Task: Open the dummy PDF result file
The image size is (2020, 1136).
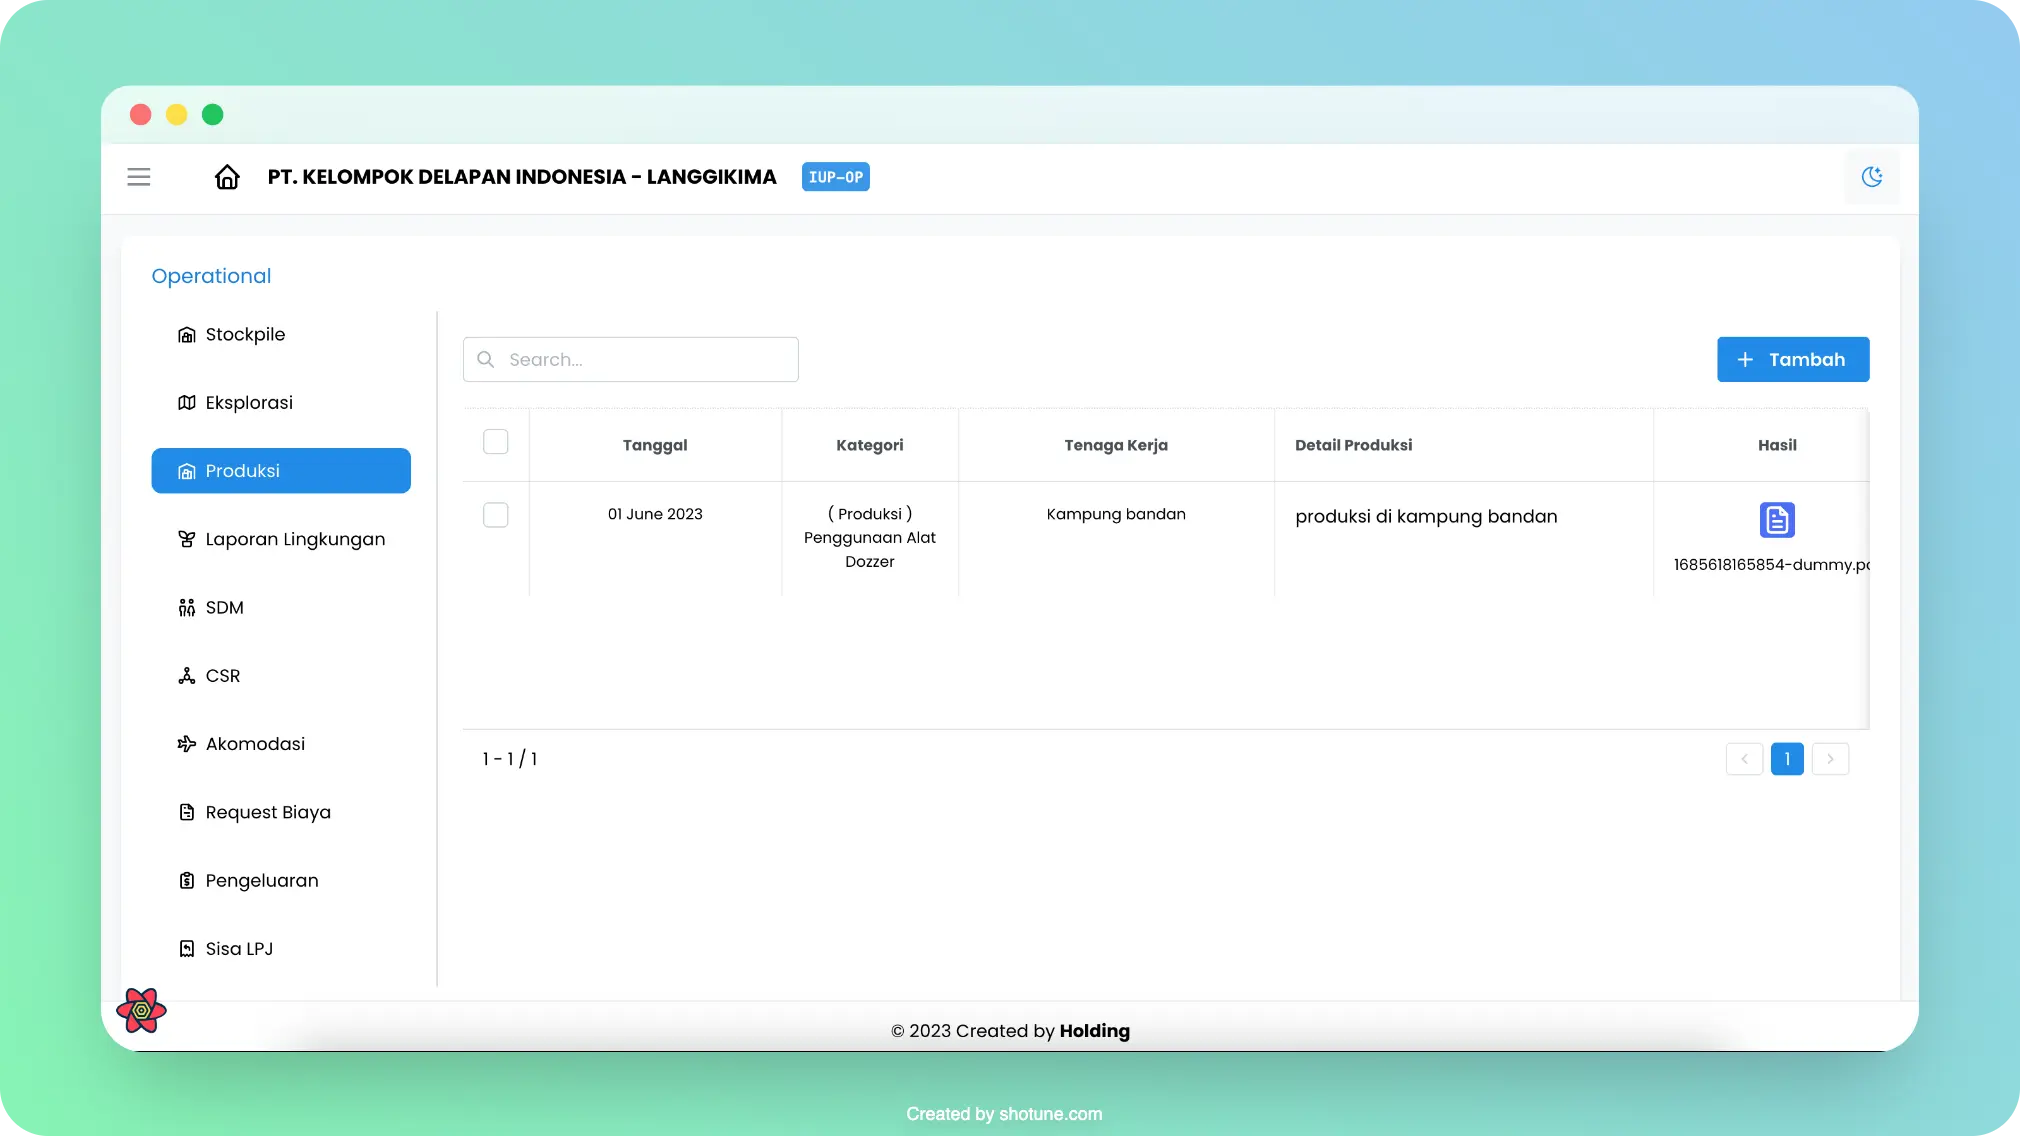Action: click(1777, 519)
